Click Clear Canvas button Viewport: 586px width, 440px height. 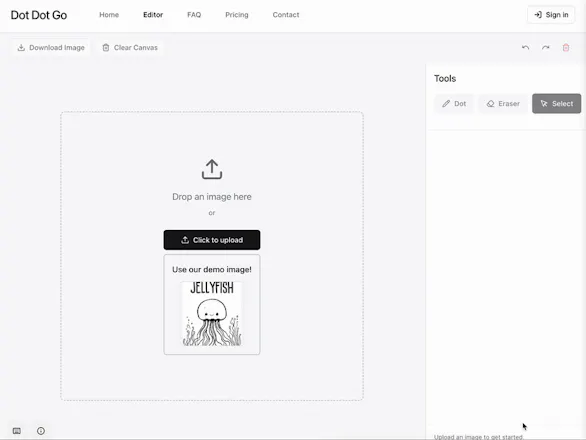point(130,47)
